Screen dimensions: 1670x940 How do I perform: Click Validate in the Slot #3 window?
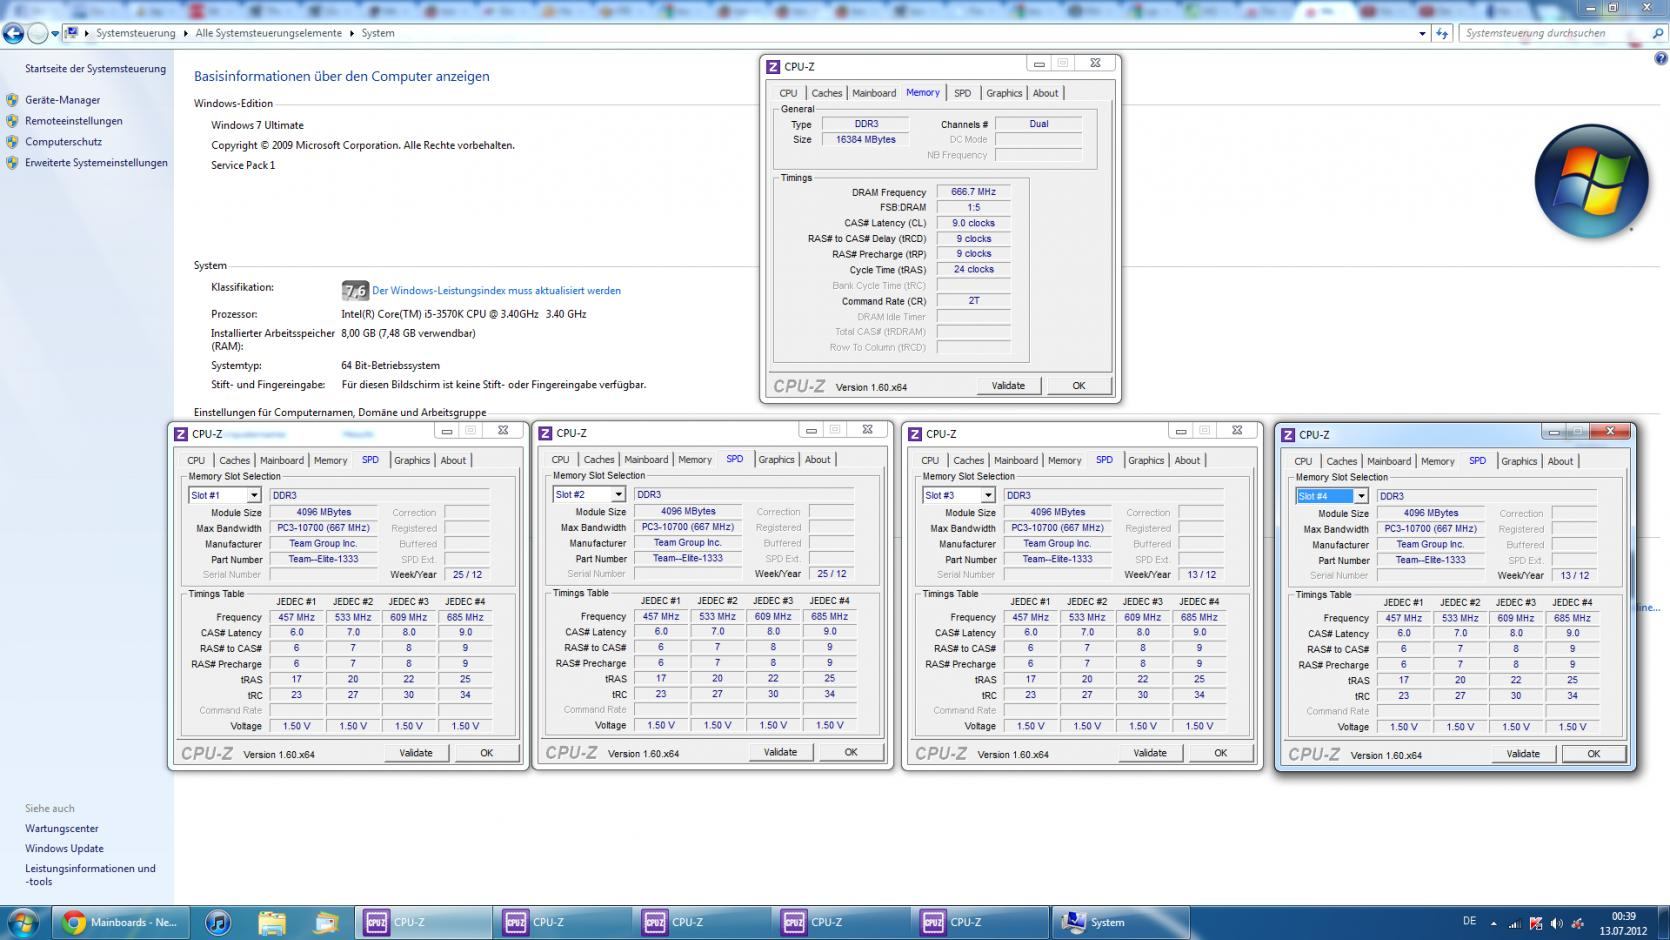click(x=1150, y=753)
